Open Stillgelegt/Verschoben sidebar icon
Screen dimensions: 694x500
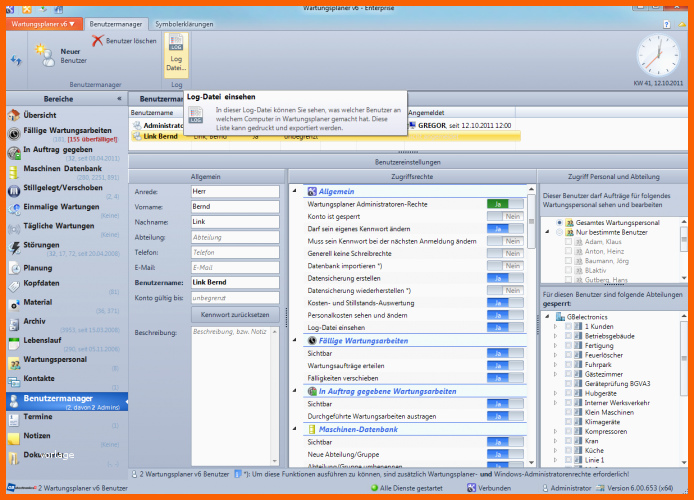(x=14, y=191)
